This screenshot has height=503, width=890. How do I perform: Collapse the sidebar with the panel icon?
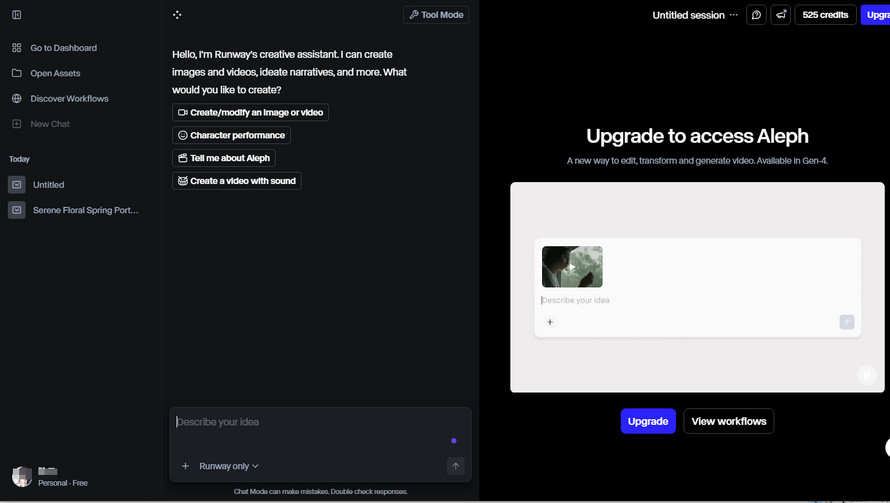tap(16, 15)
